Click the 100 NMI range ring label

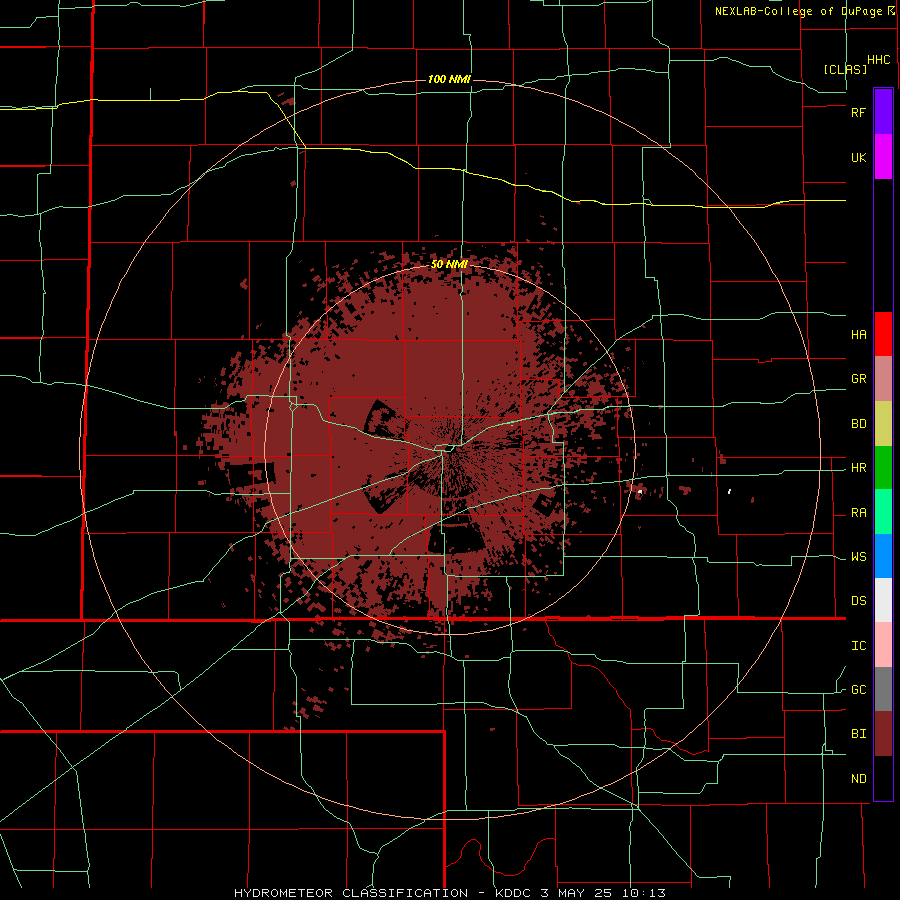(x=449, y=79)
